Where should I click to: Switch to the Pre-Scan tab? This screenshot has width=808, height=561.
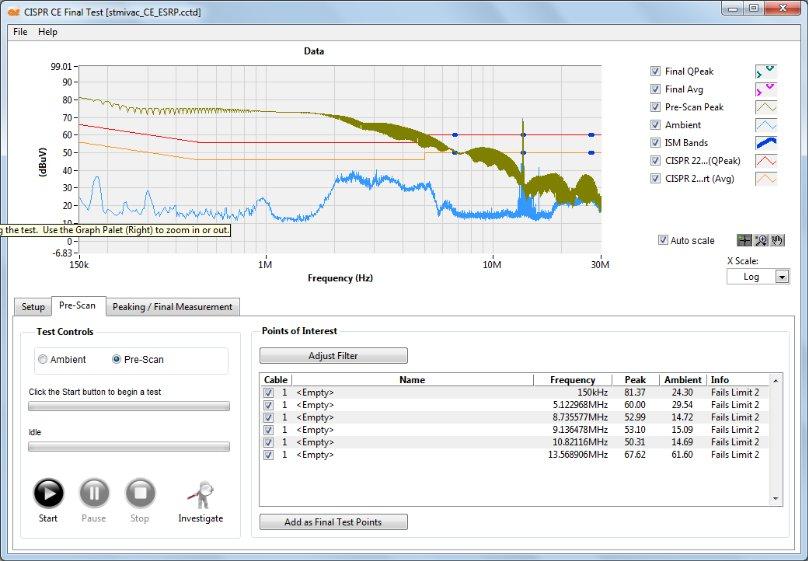pos(77,305)
